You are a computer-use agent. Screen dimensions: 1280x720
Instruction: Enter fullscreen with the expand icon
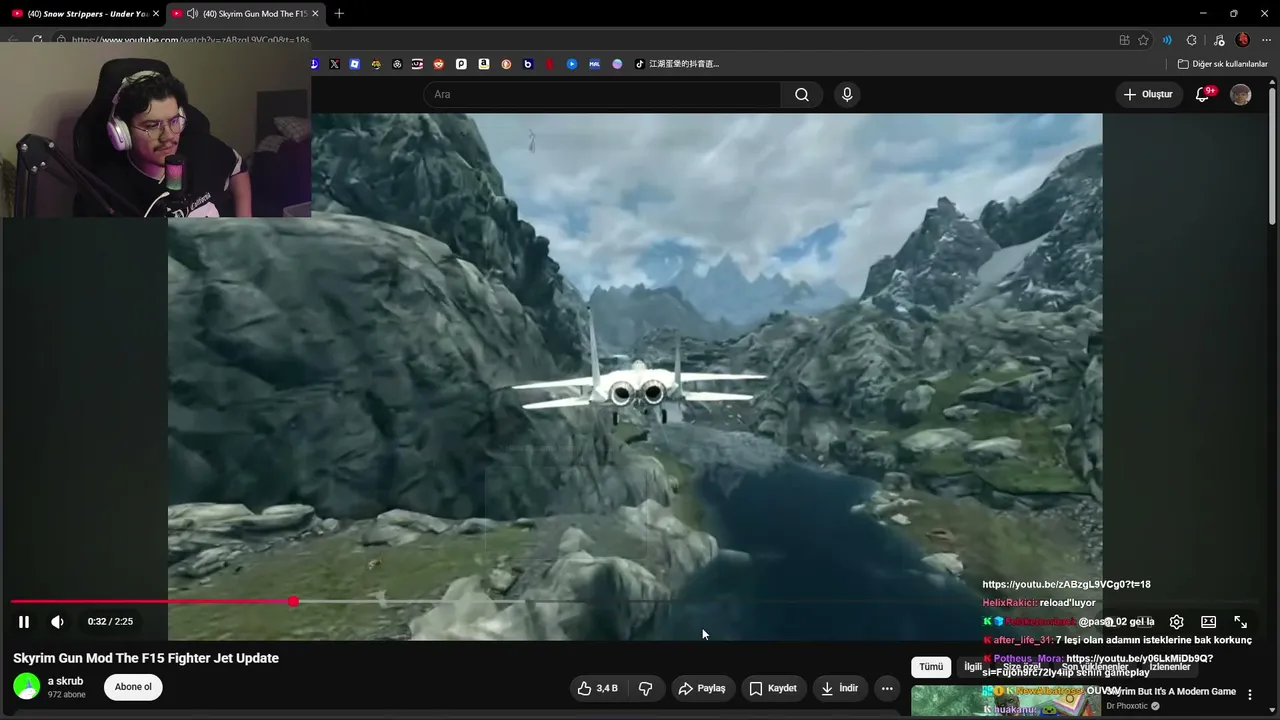[x=1240, y=622]
